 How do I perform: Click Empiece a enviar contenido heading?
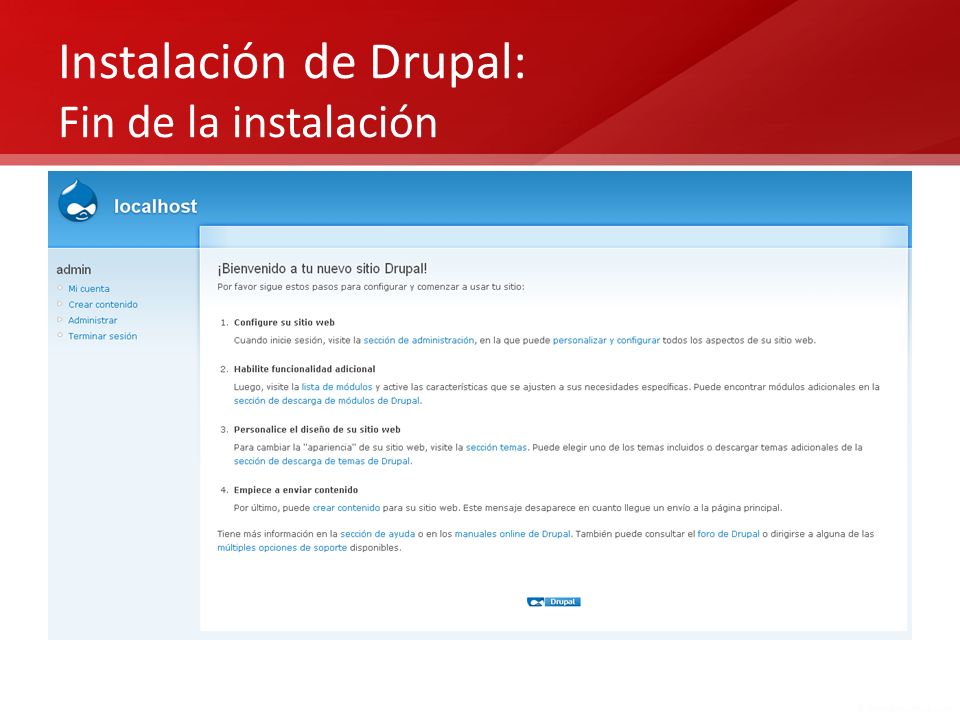coord(296,490)
